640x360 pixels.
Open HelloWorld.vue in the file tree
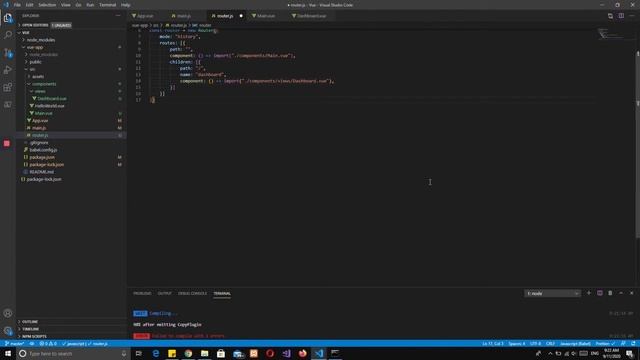[71, 106]
